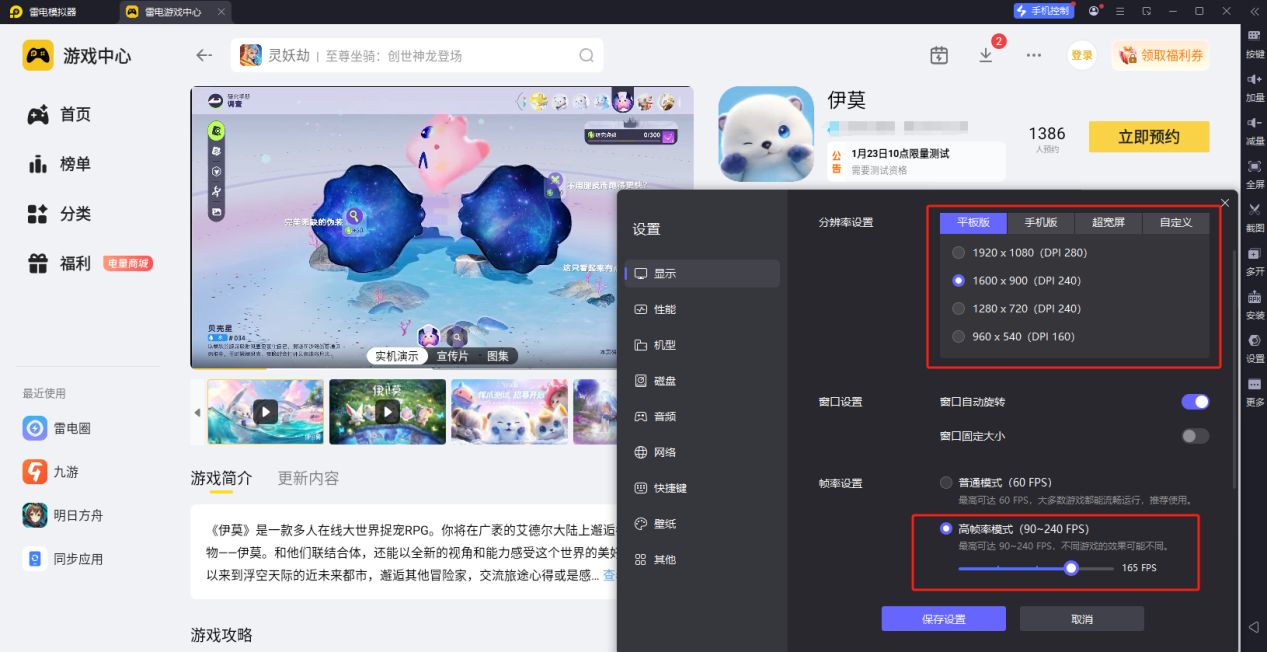Switch to 图集 gallery tab
The width and height of the screenshot is (1267, 652).
pos(497,356)
